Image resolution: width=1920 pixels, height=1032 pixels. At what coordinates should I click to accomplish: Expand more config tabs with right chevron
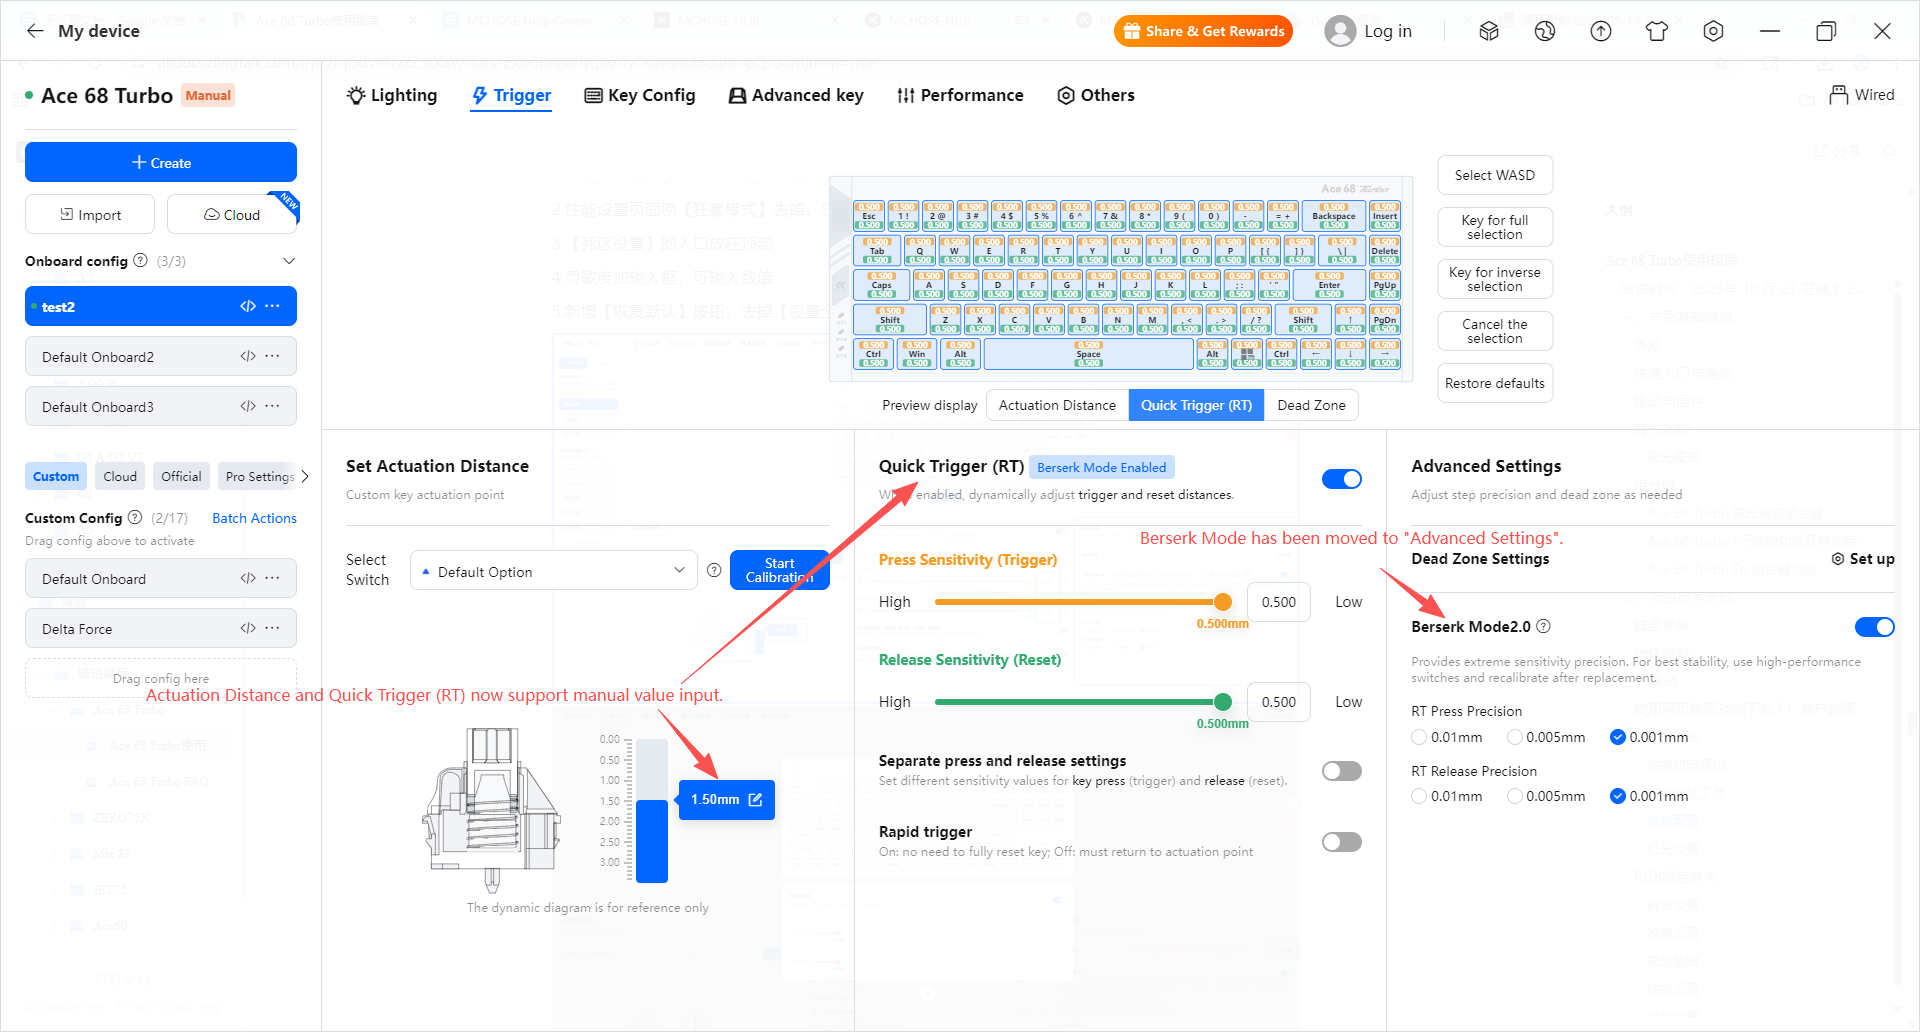305,476
